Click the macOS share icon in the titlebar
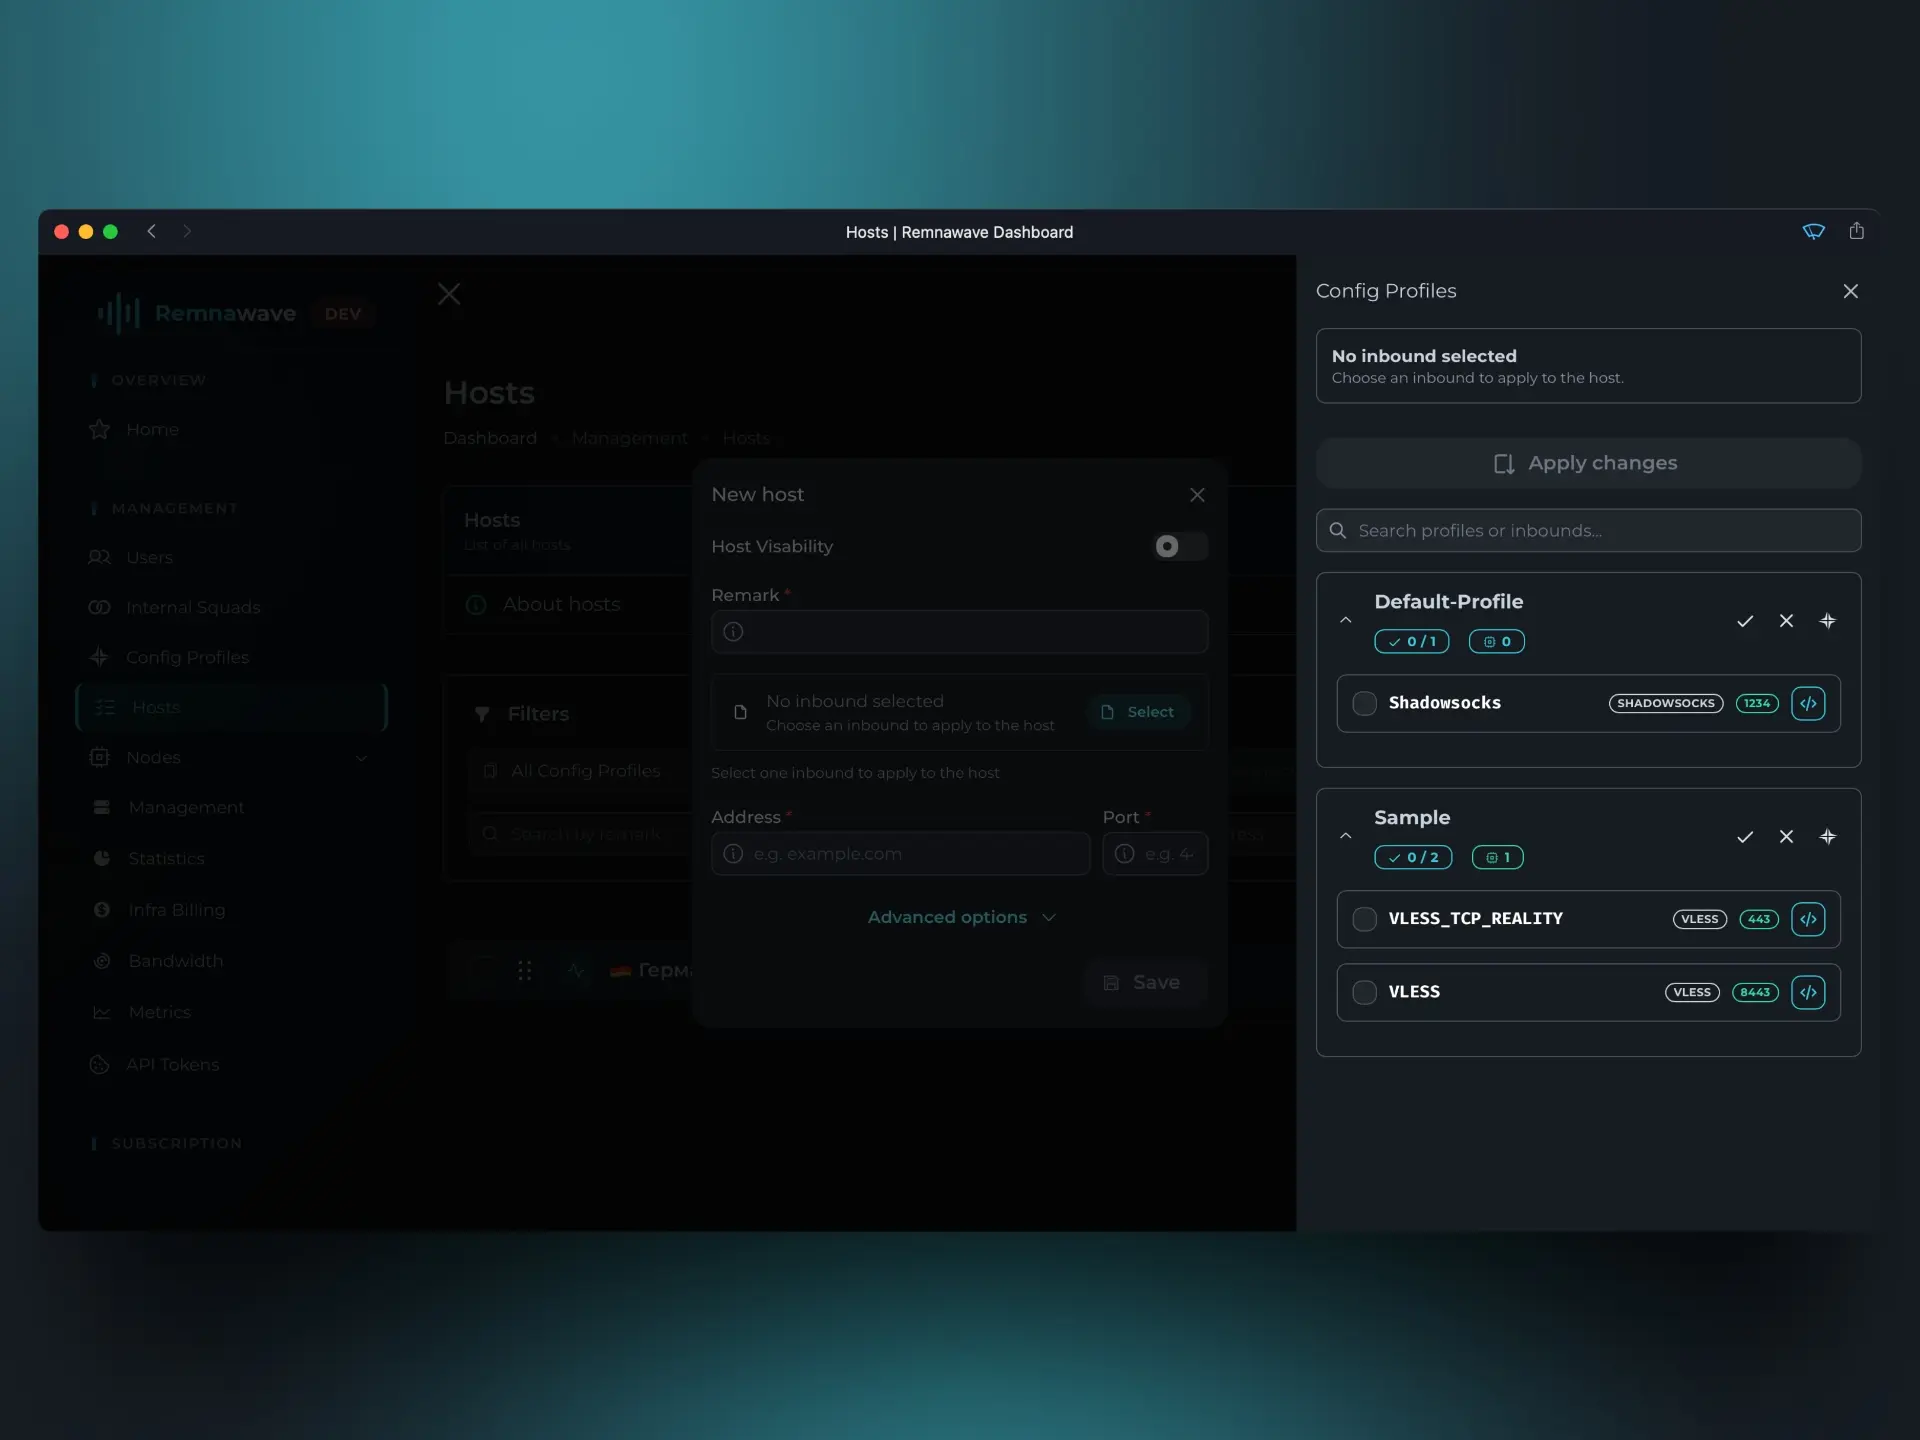Viewport: 1920px width, 1440px height. (1857, 231)
